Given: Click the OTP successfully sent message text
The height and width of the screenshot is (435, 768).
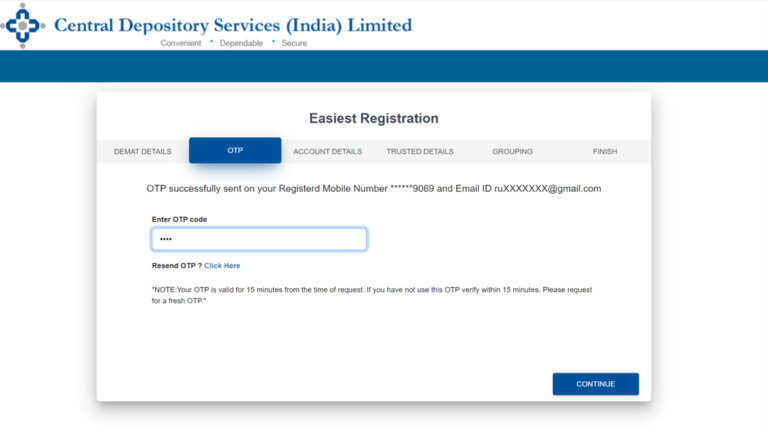Looking at the screenshot, I should [374, 189].
